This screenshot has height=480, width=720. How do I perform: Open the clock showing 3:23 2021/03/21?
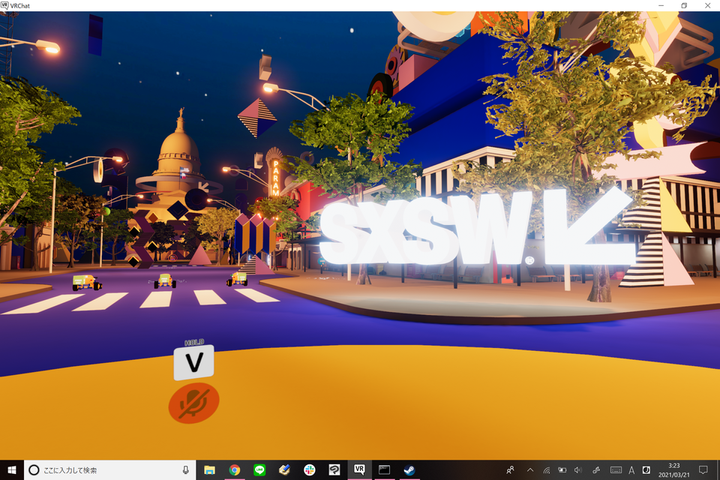674,470
